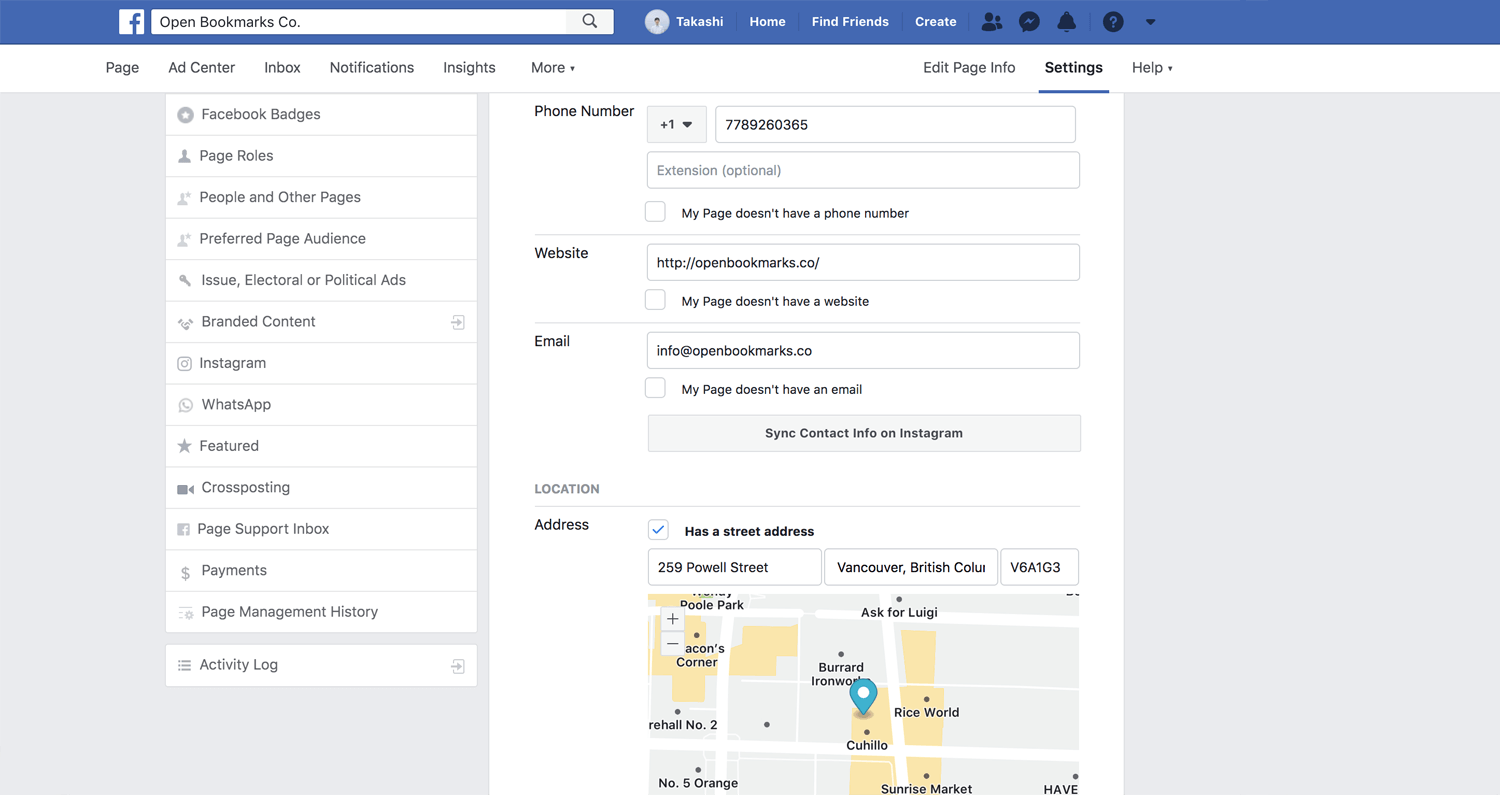This screenshot has height=795, width=1500.
Task: Select the Settings tab
Action: click(1074, 68)
